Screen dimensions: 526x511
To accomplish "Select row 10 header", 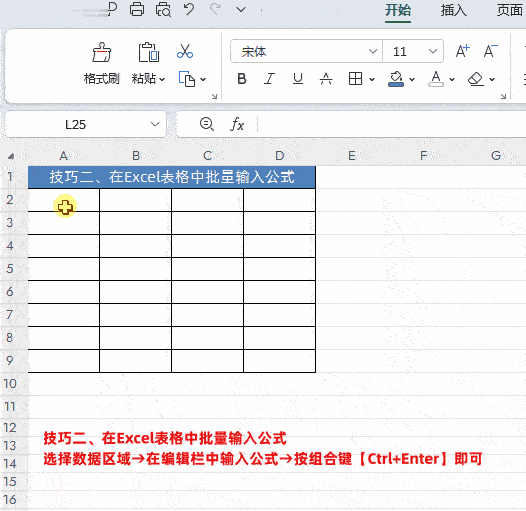I will tap(10, 384).
